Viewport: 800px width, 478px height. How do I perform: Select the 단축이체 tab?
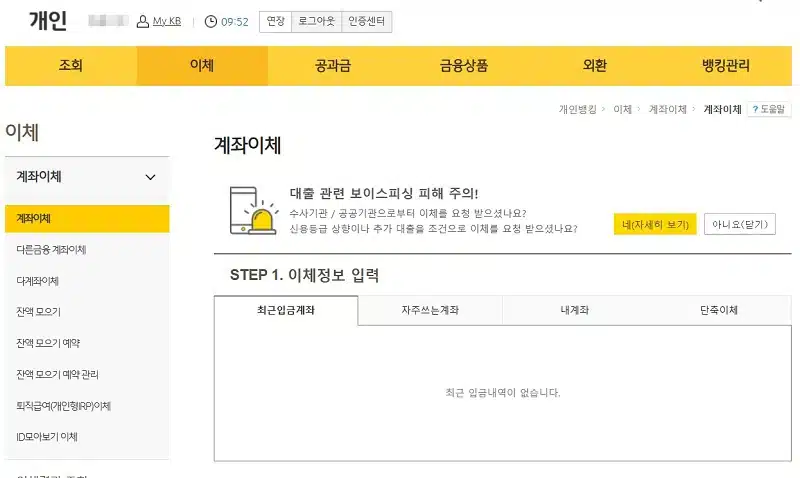pyautogui.click(x=718, y=311)
